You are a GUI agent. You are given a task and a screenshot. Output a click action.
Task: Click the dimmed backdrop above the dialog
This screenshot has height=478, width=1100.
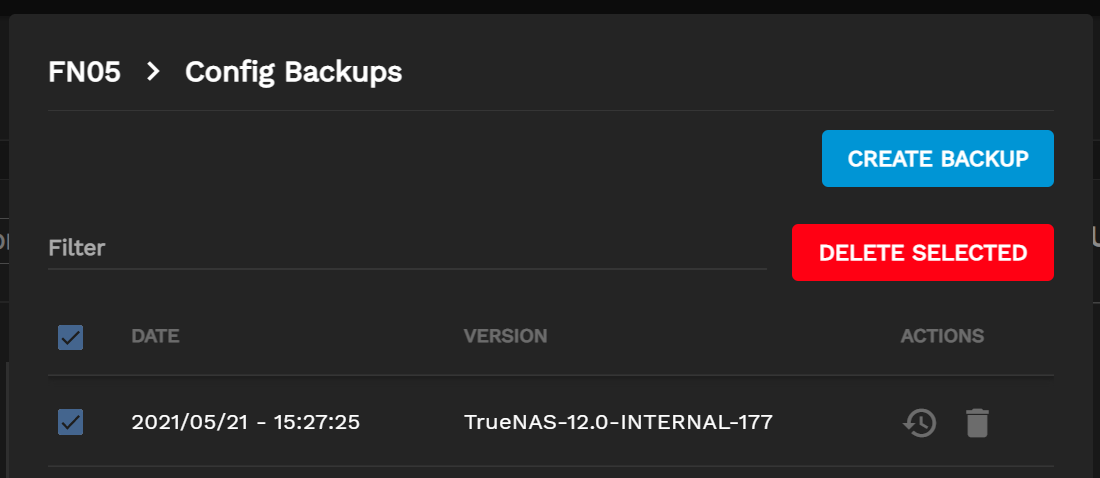[550, 6]
